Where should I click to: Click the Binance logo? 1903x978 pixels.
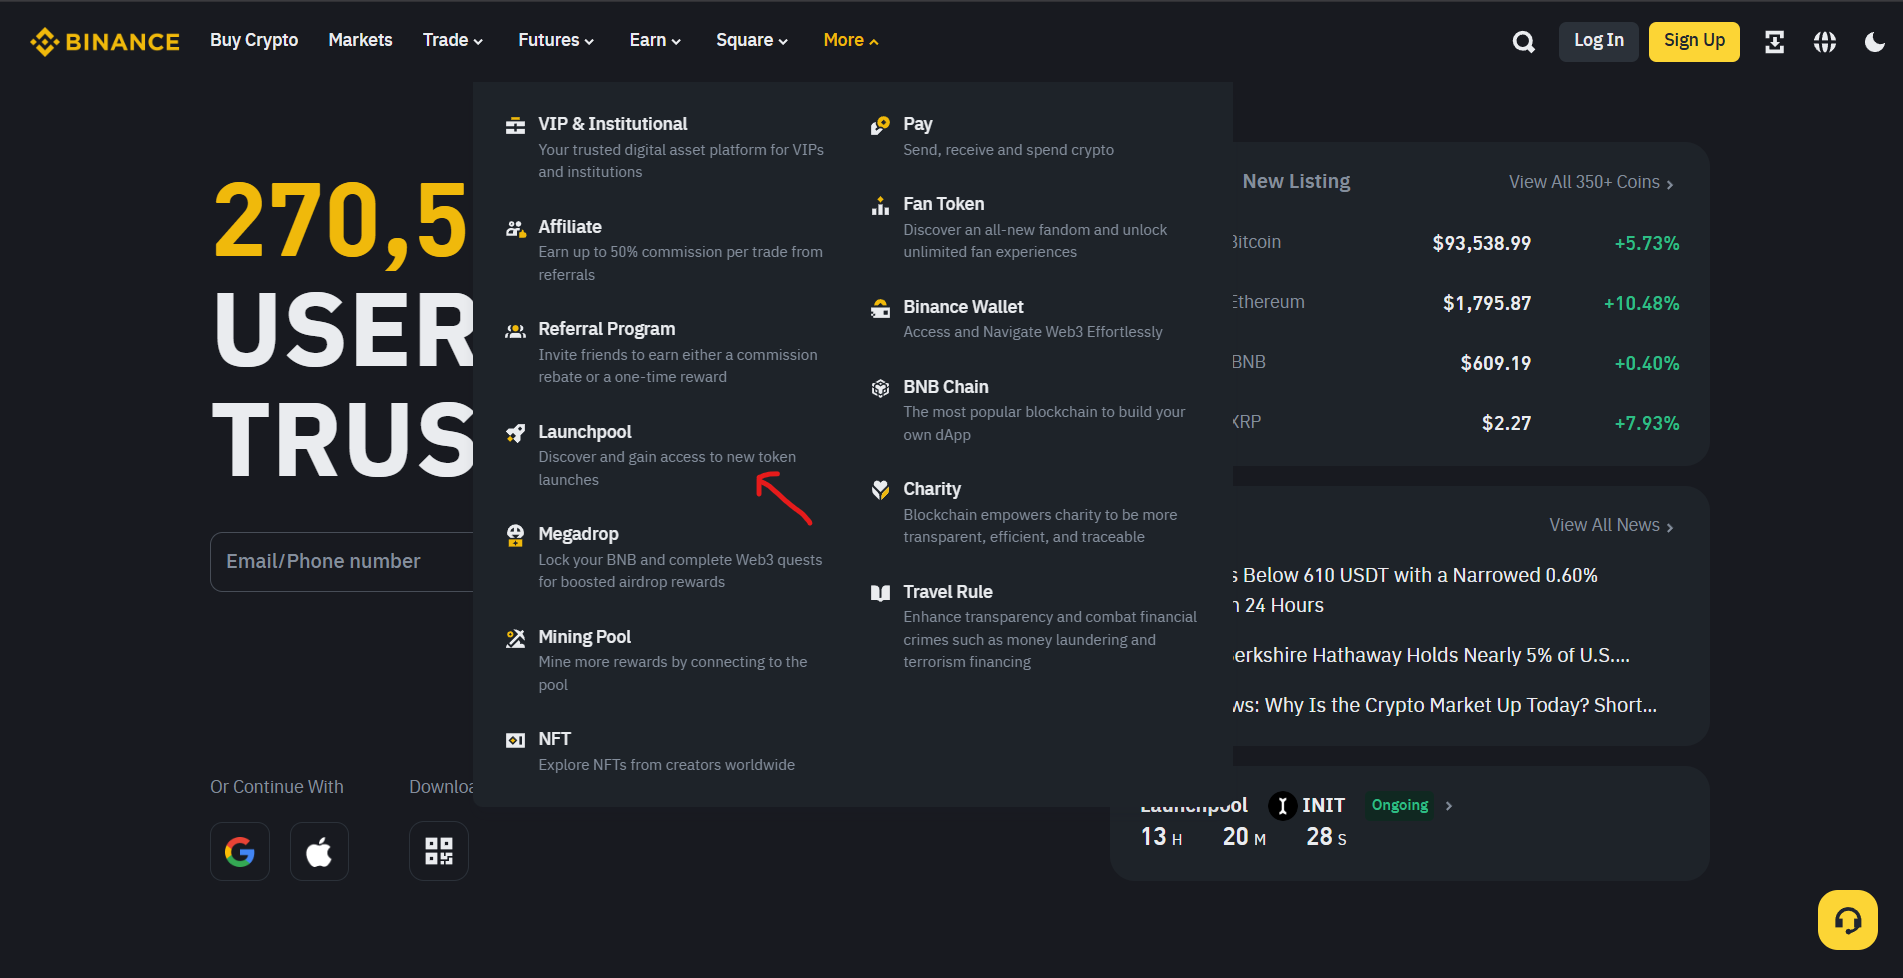pos(105,42)
